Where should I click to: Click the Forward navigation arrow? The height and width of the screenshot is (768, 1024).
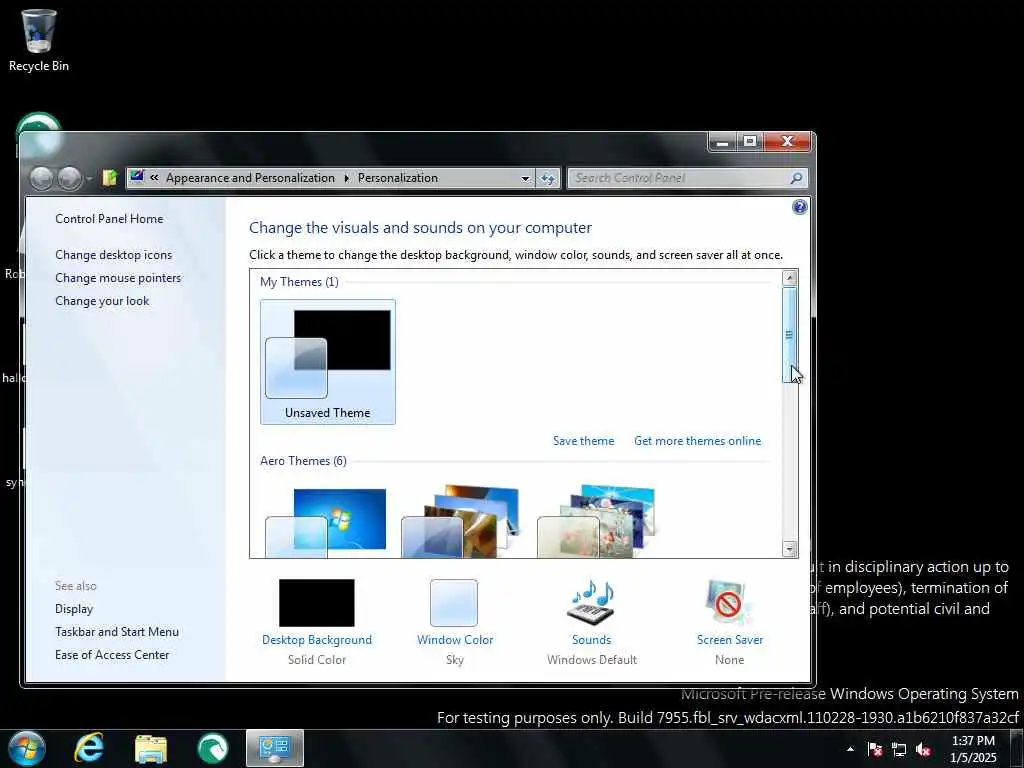(69, 178)
